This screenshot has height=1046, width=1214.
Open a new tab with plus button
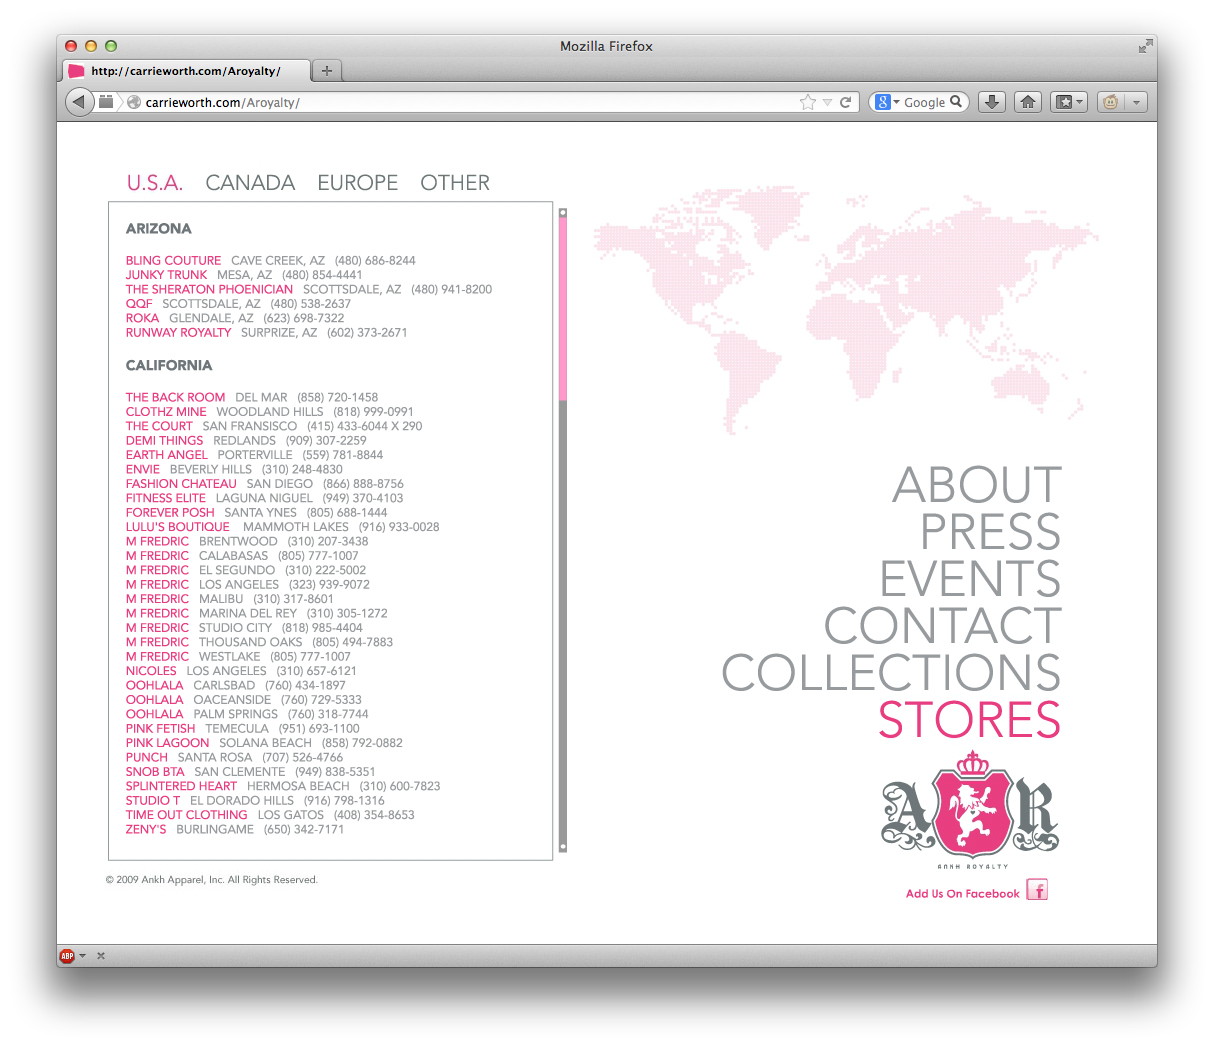pyautogui.click(x=326, y=70)
